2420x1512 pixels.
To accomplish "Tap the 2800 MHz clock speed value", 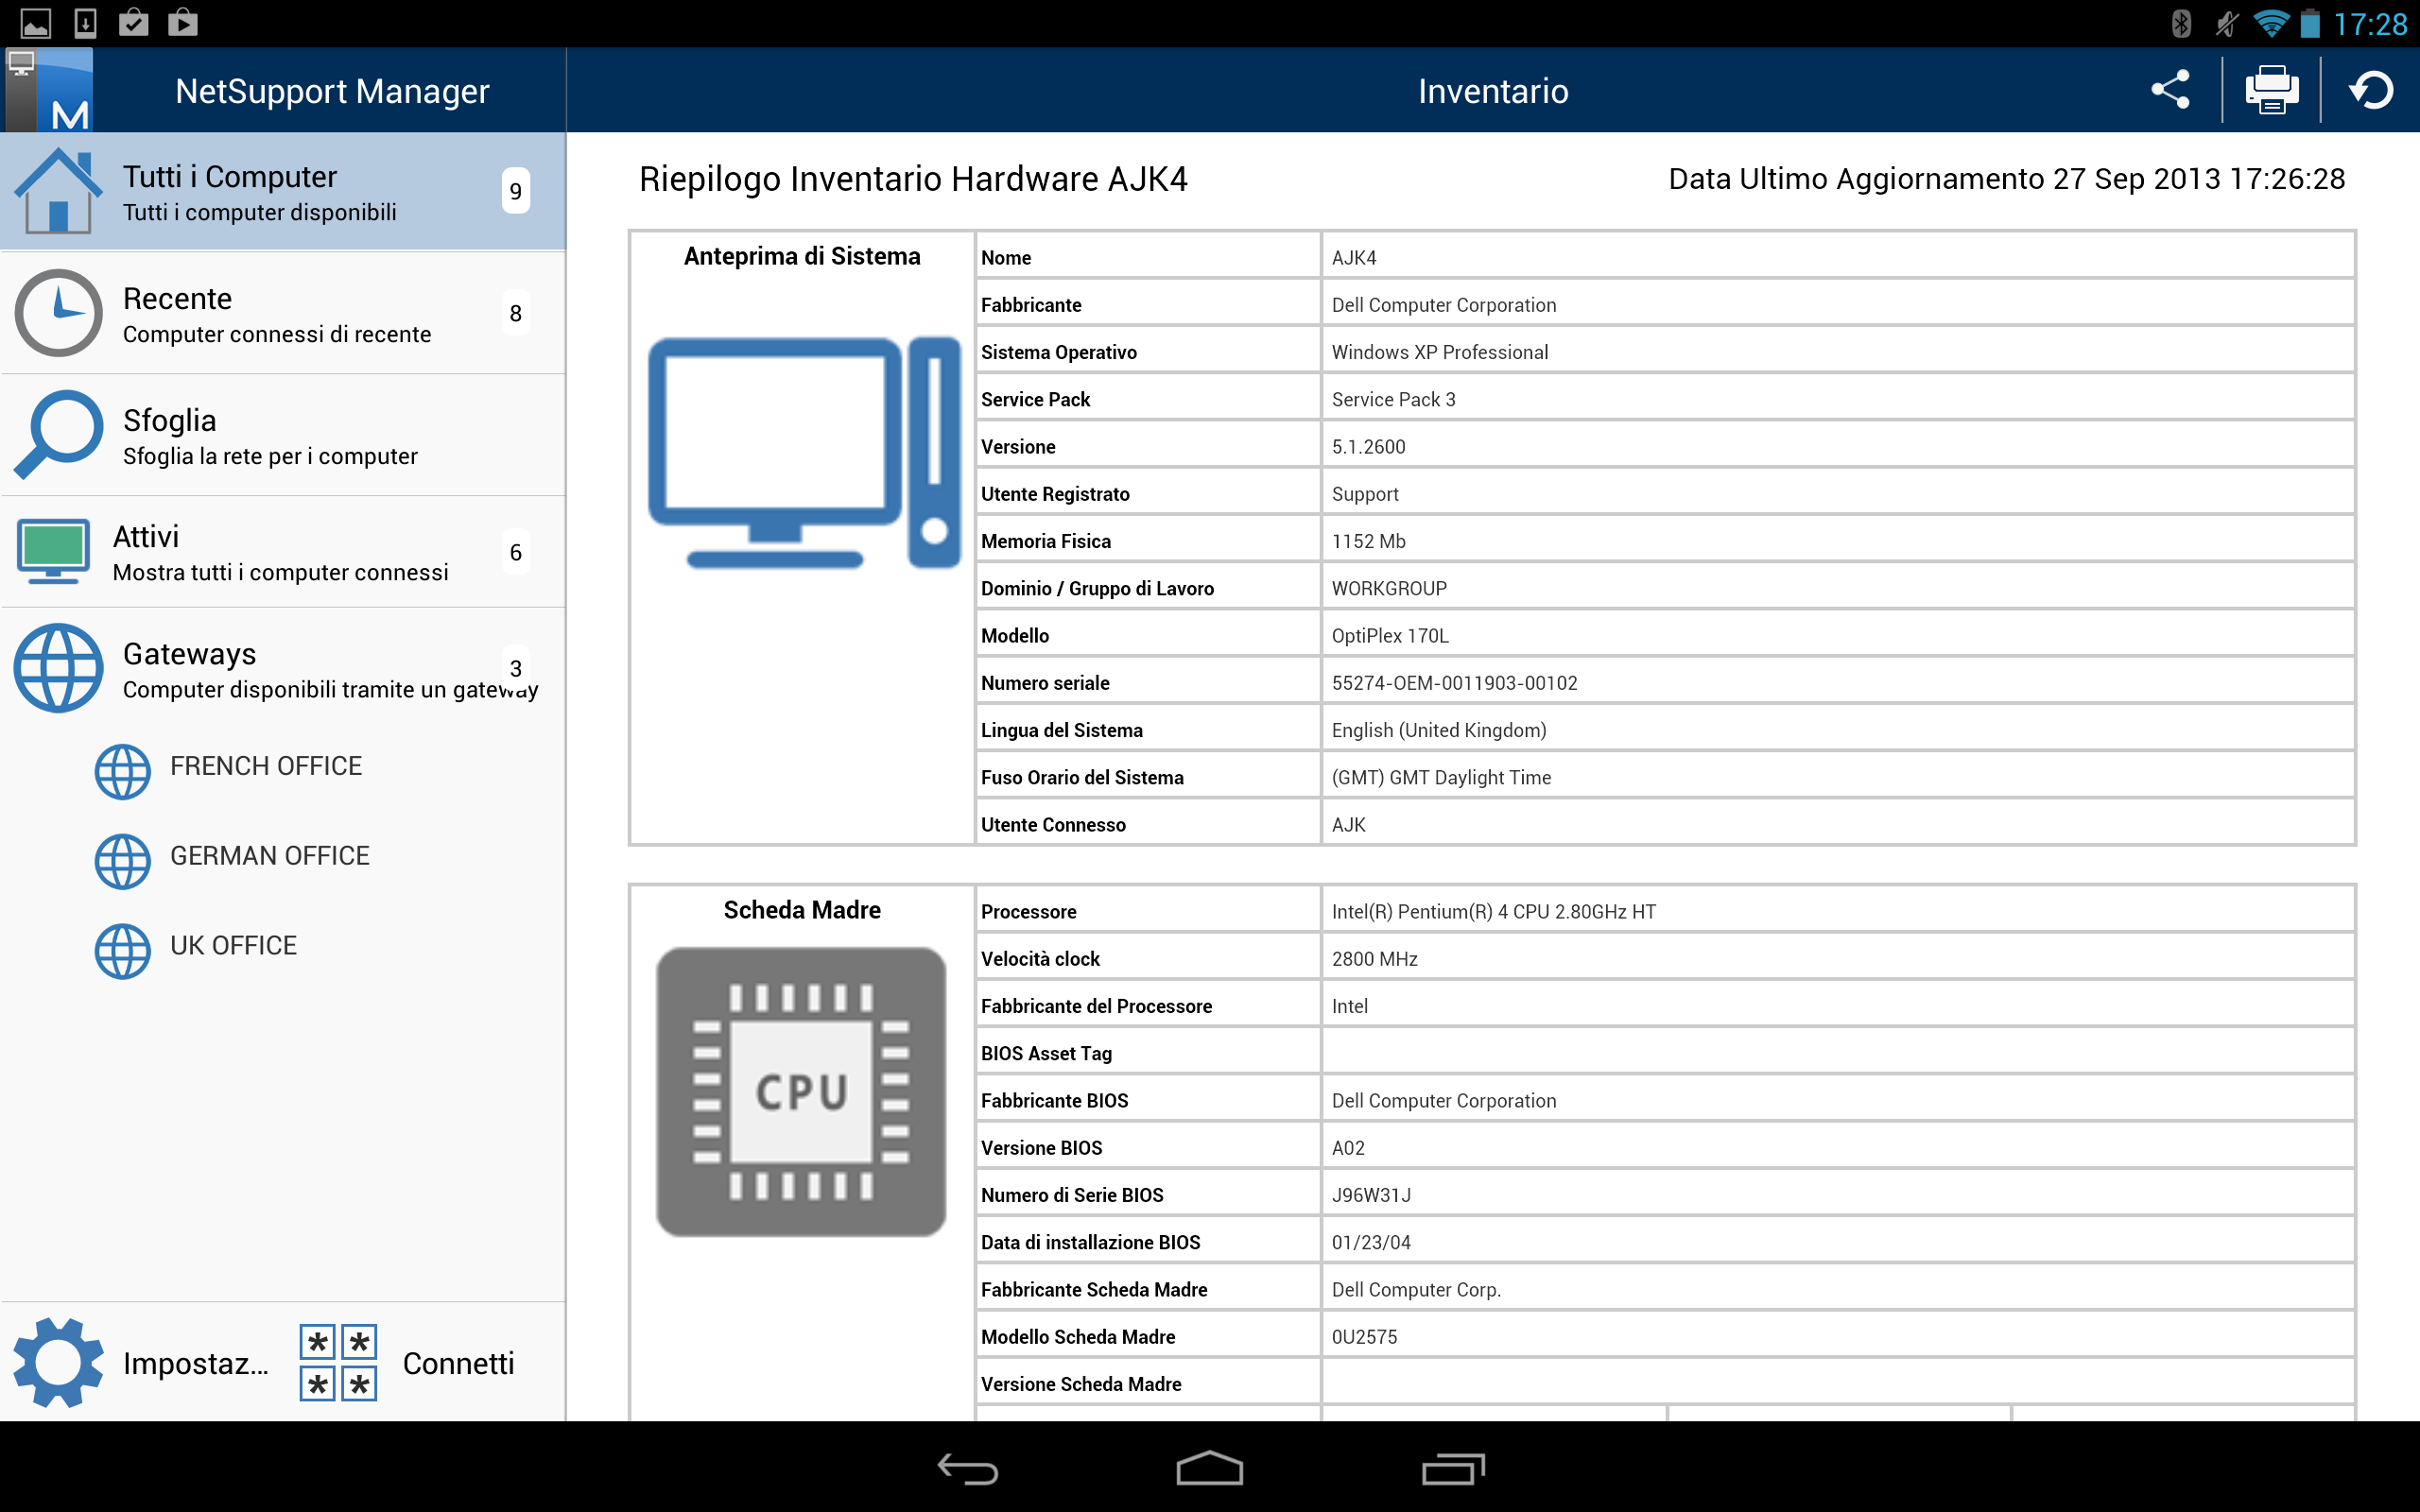I will [x=1374, y=959].
